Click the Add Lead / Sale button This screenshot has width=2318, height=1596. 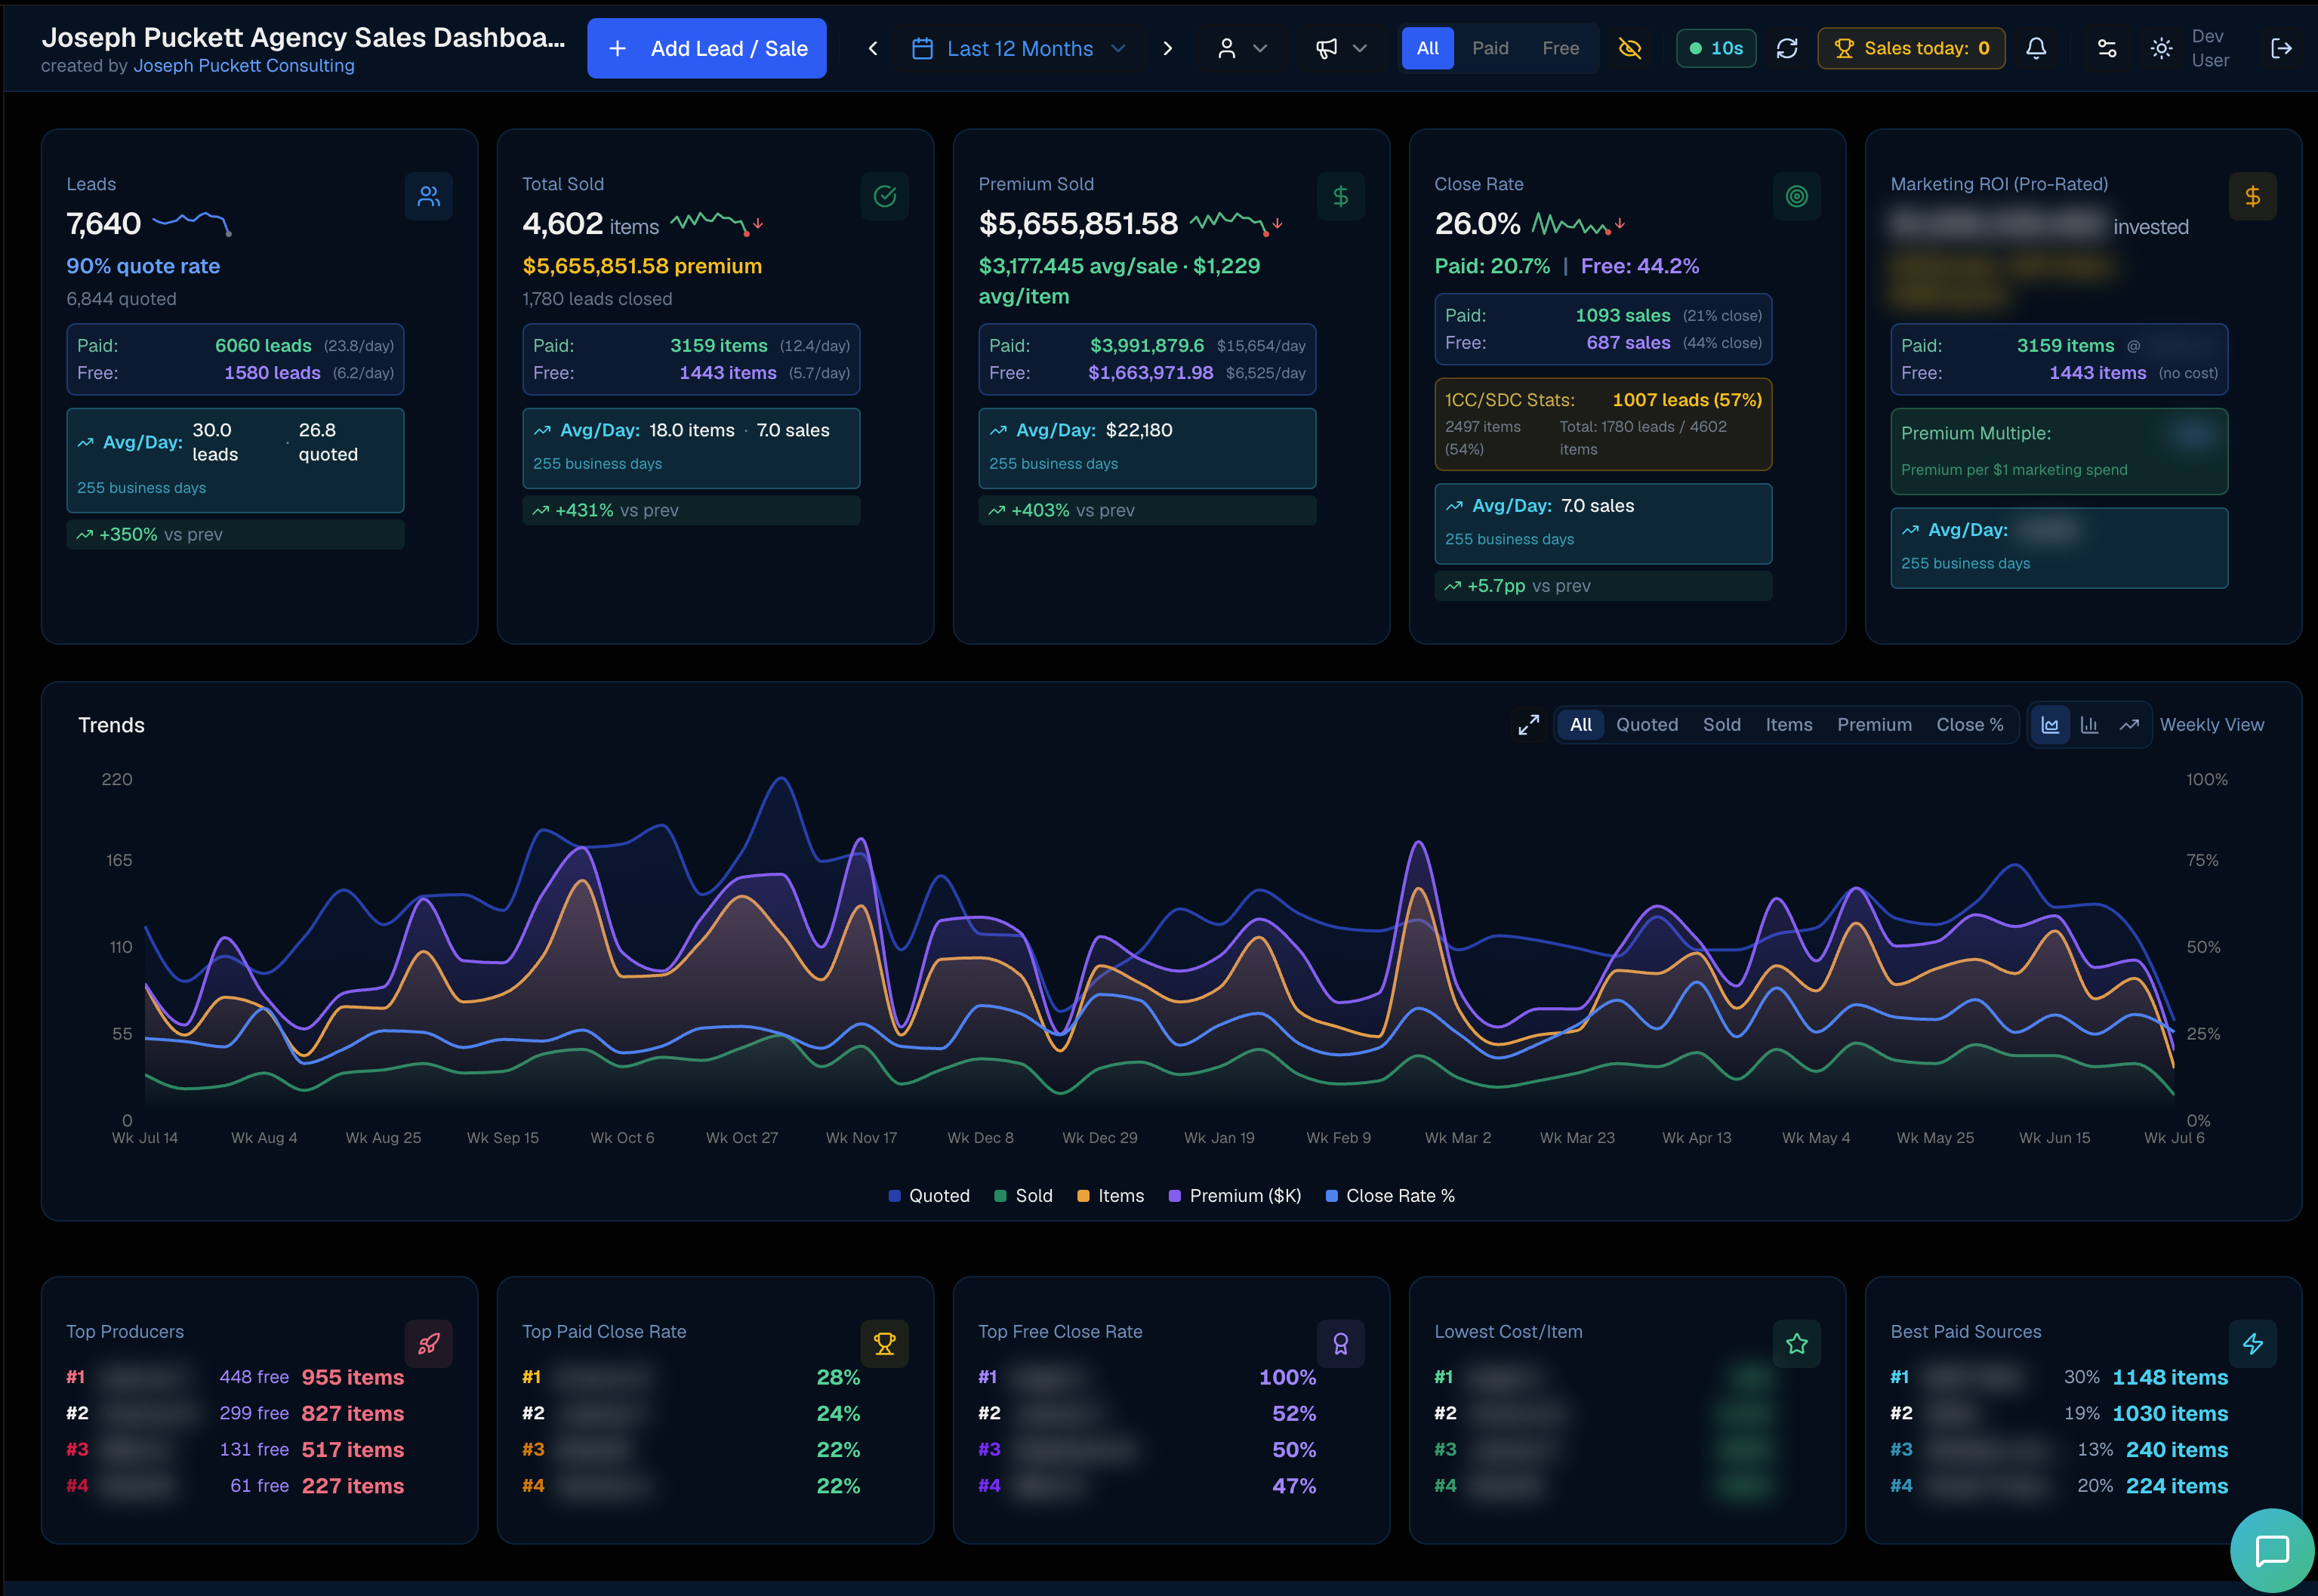click(x=706, y=48)
